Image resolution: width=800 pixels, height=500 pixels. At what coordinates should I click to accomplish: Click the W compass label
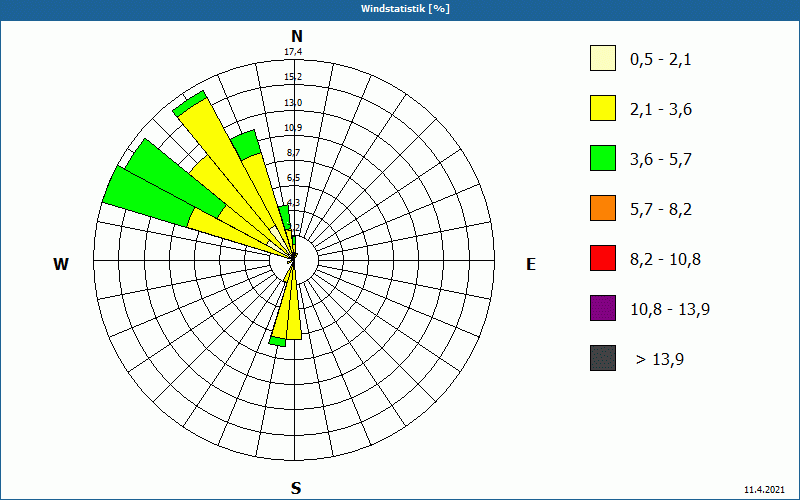point(61,264)
